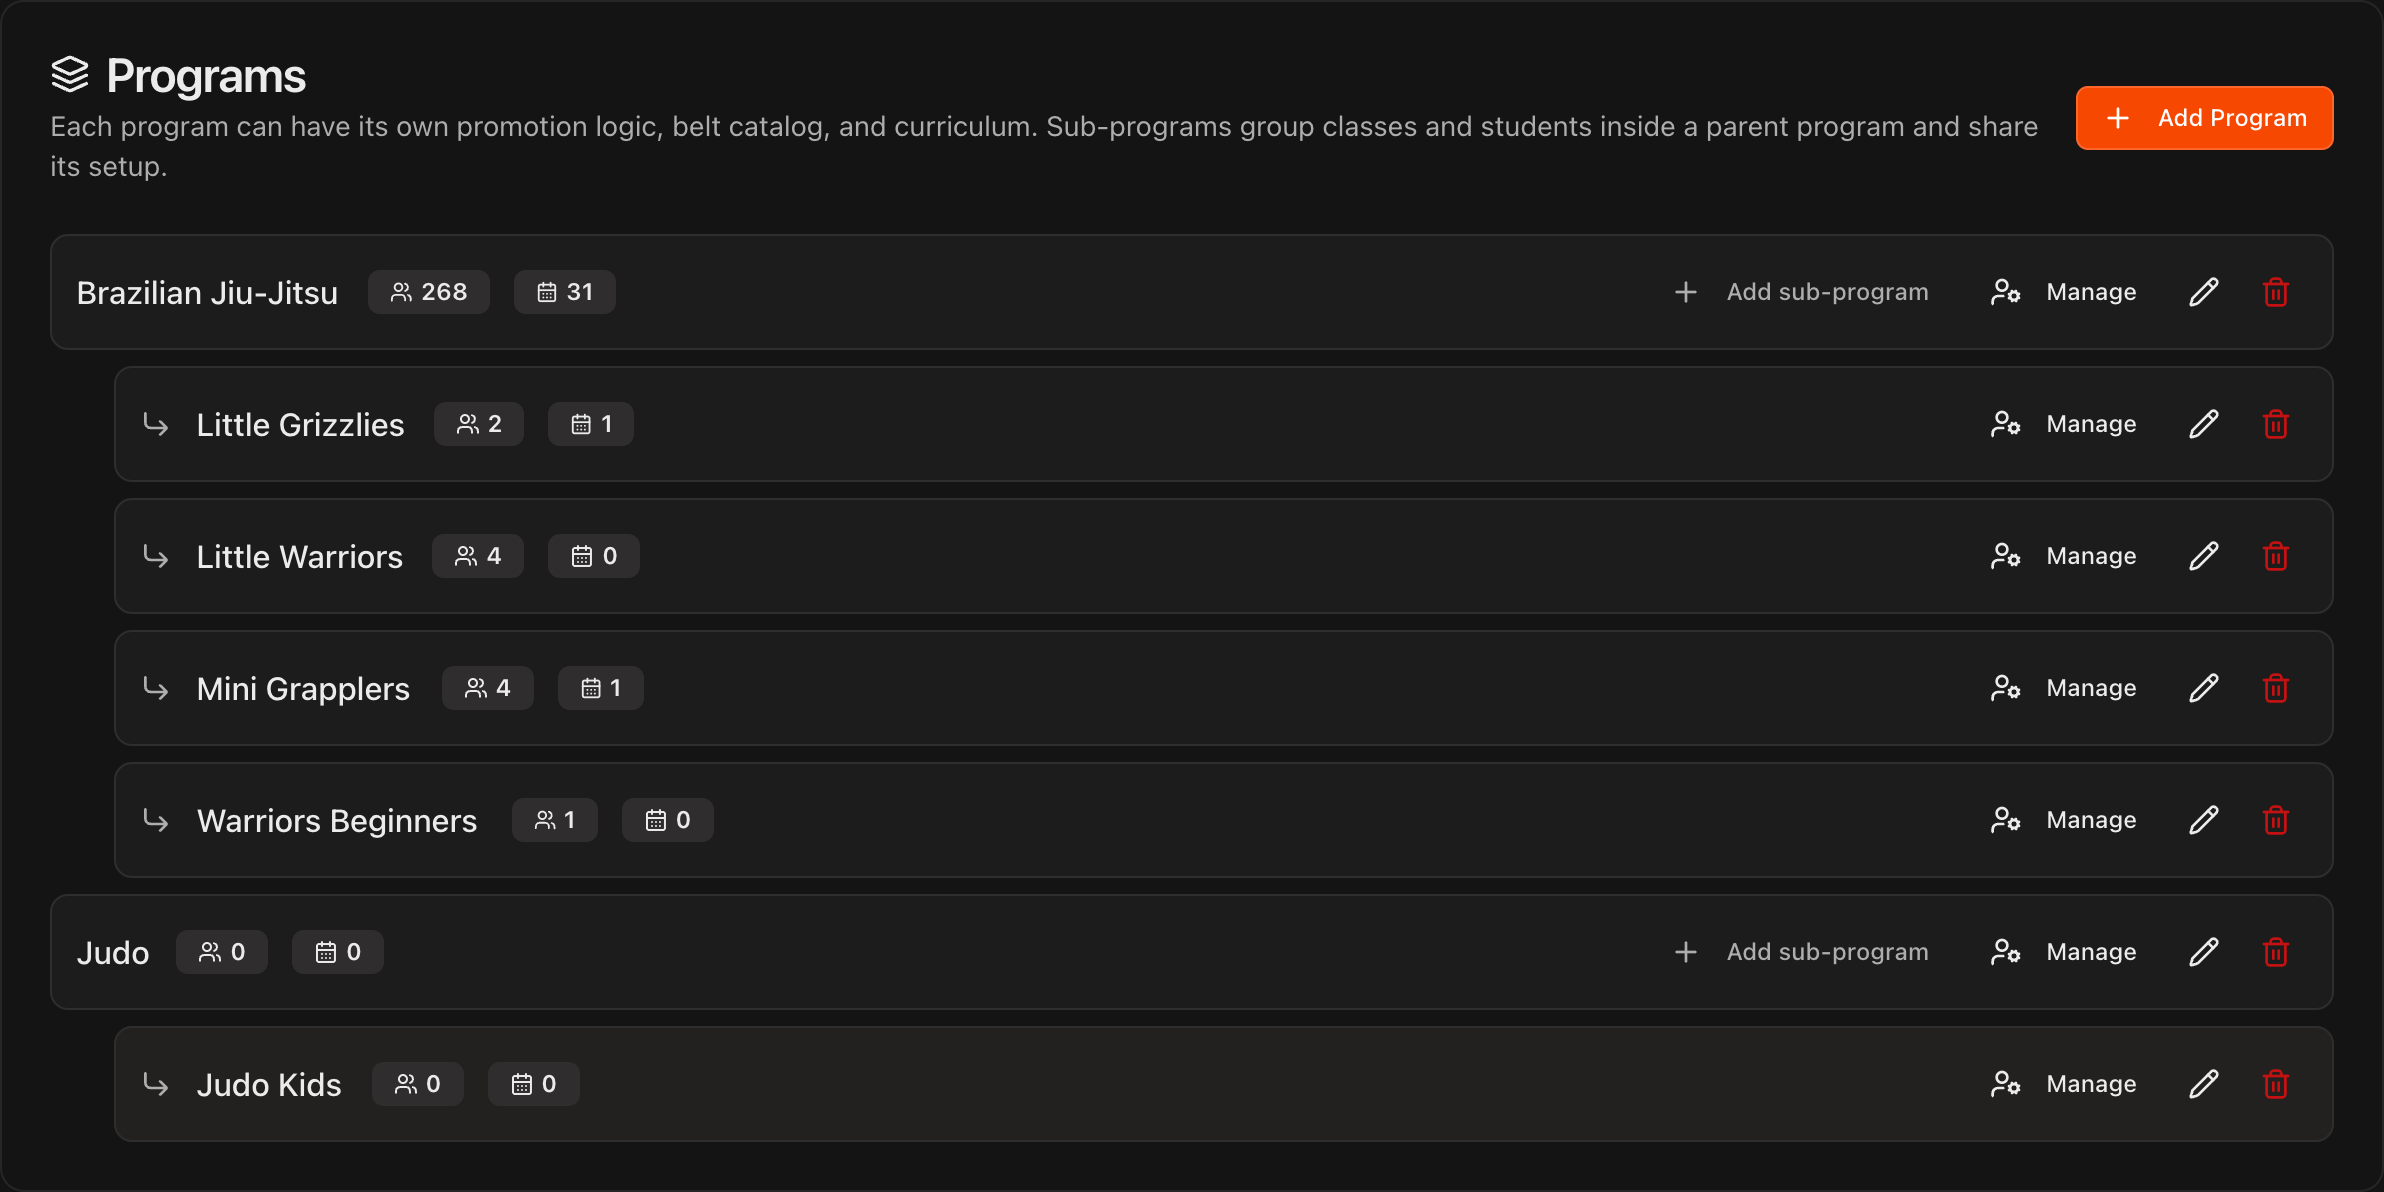Screen dimensions: 2384x1192
Task: Delete the Judo Kids sub-program
Action: tap(2276, 1084)
